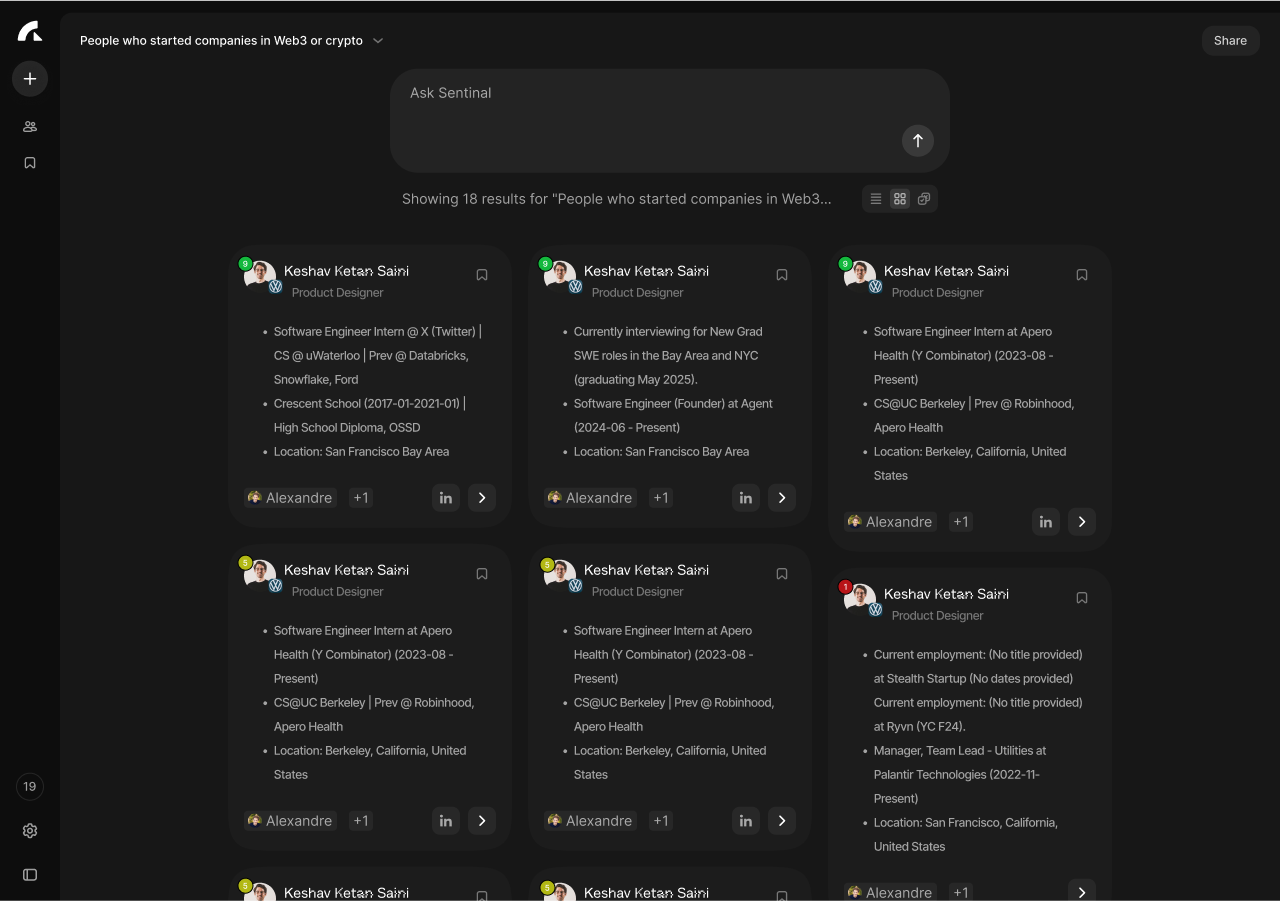Viewport: 1280px width, 901px height.
Task: Click avatar with green 9 badge on Apero Health card
Action: 860,276
